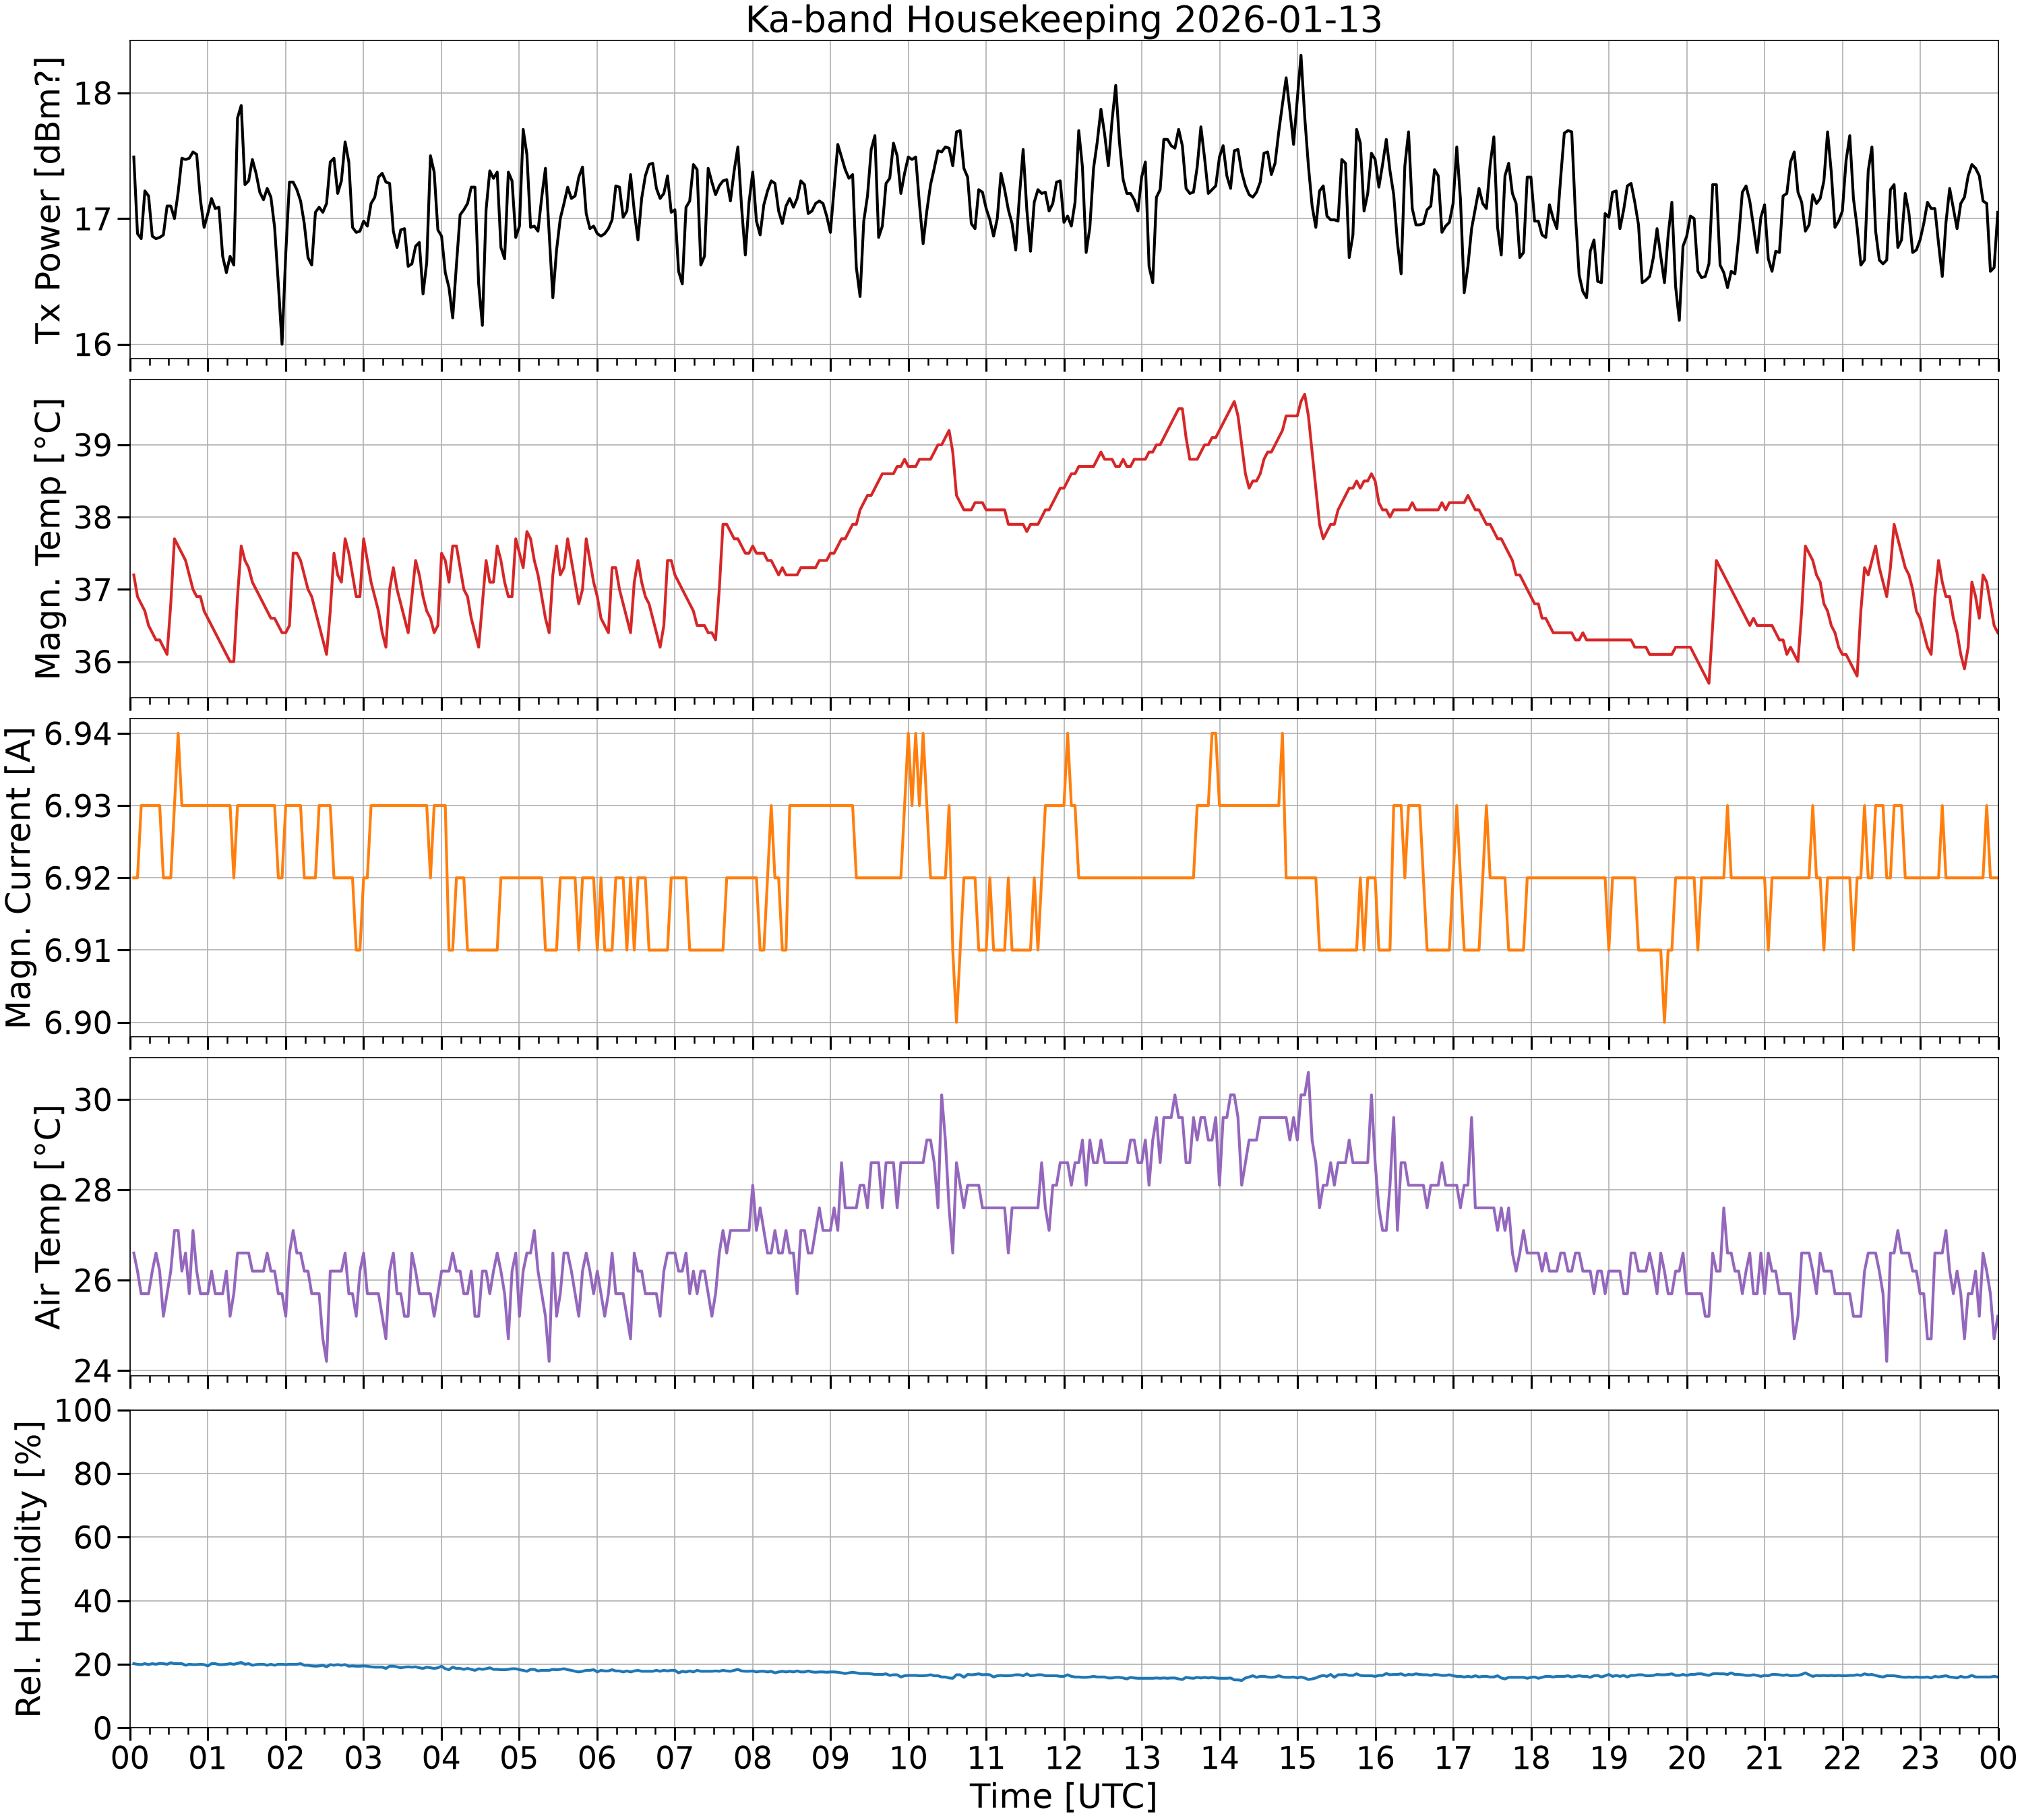Click the Tx Power peak near 15 UTC
Image resolution: width=2022 pixels, height=1820 pixels.
point(1301,56)
